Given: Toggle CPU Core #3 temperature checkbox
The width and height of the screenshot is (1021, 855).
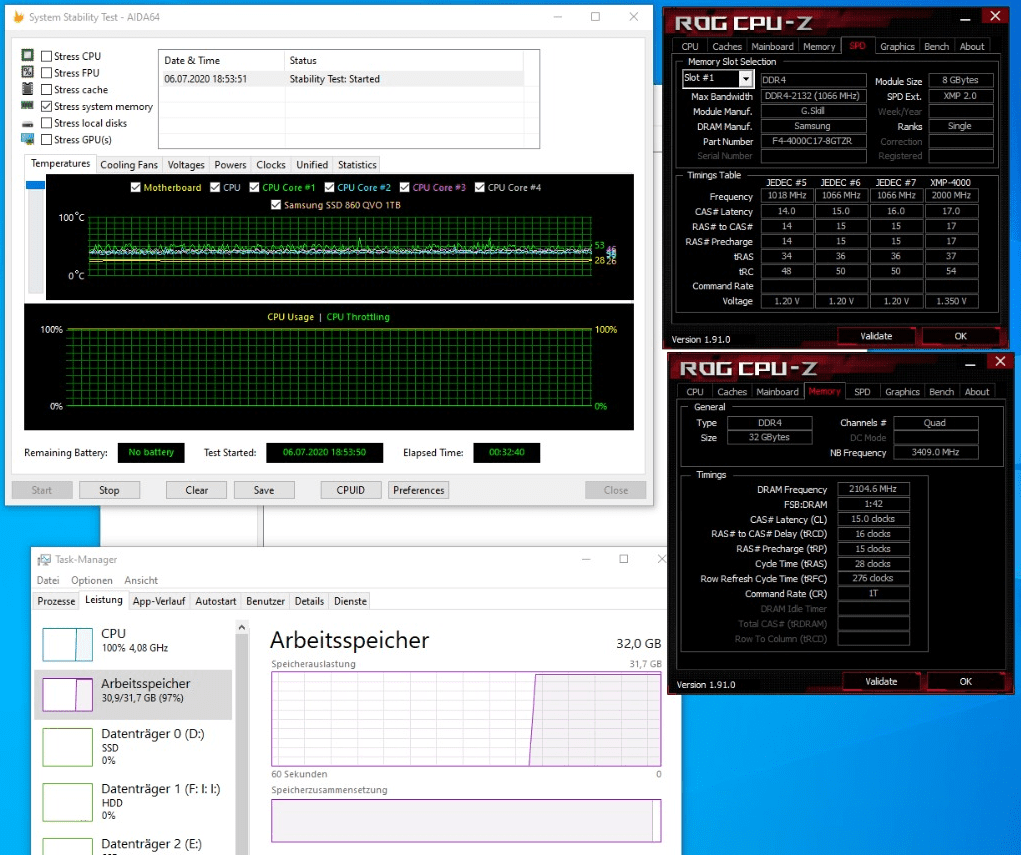Looking at the screenshot, I should point(404,188).
